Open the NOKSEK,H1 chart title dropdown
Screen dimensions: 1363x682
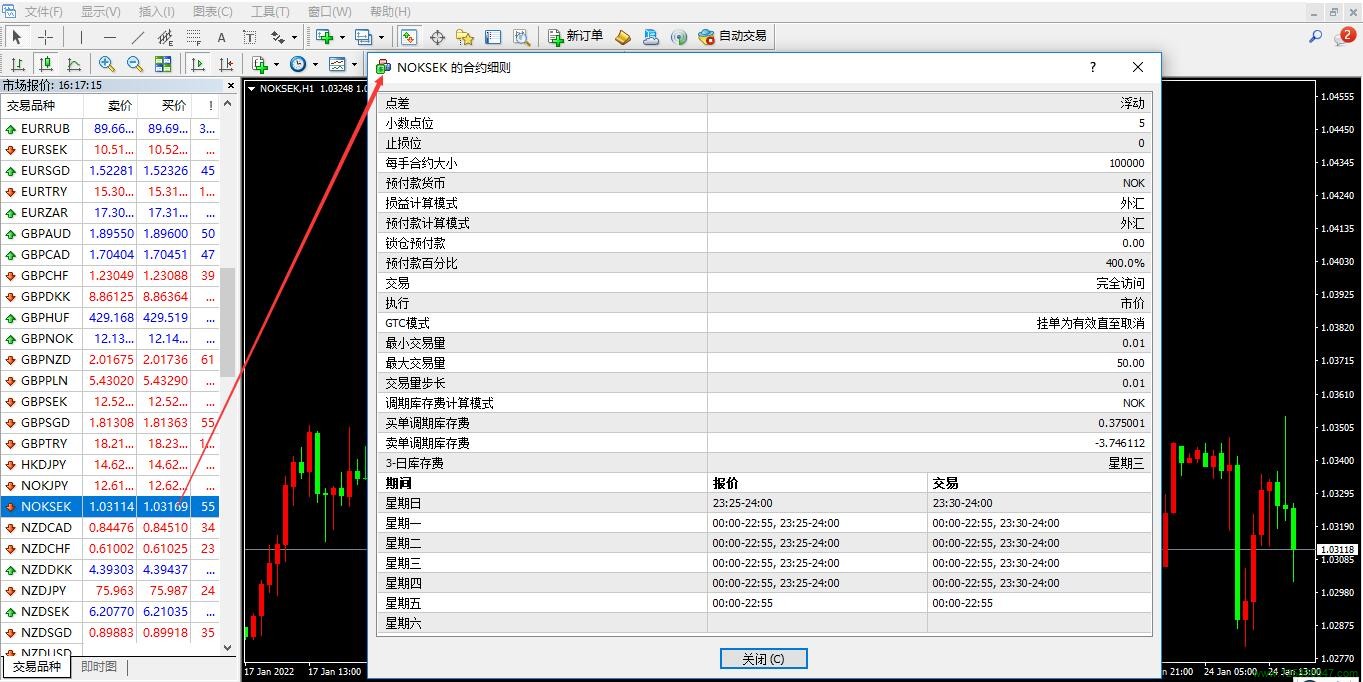[x=252, y=88]
